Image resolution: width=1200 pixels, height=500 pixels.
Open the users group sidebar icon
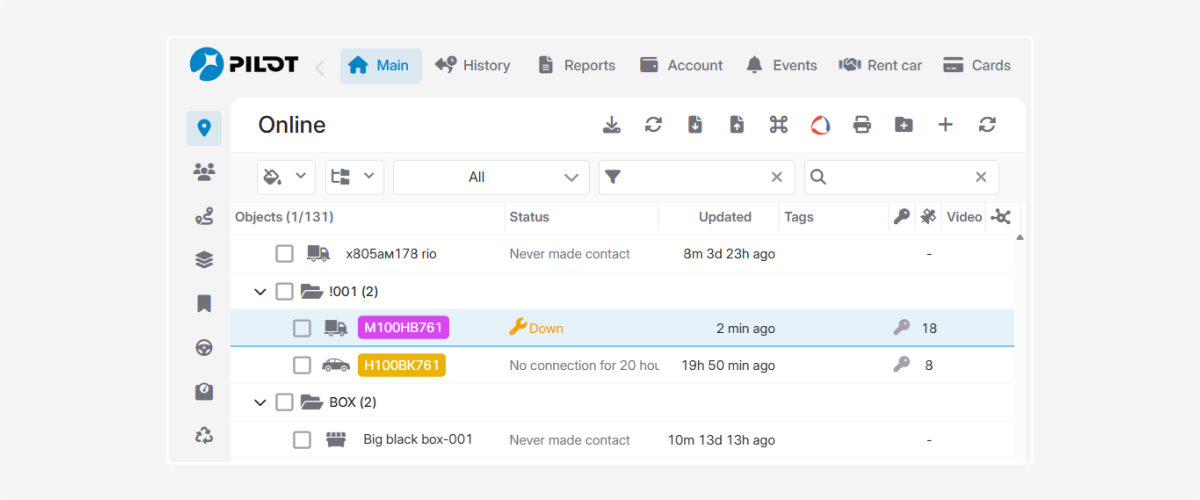[x=204, y=172]
